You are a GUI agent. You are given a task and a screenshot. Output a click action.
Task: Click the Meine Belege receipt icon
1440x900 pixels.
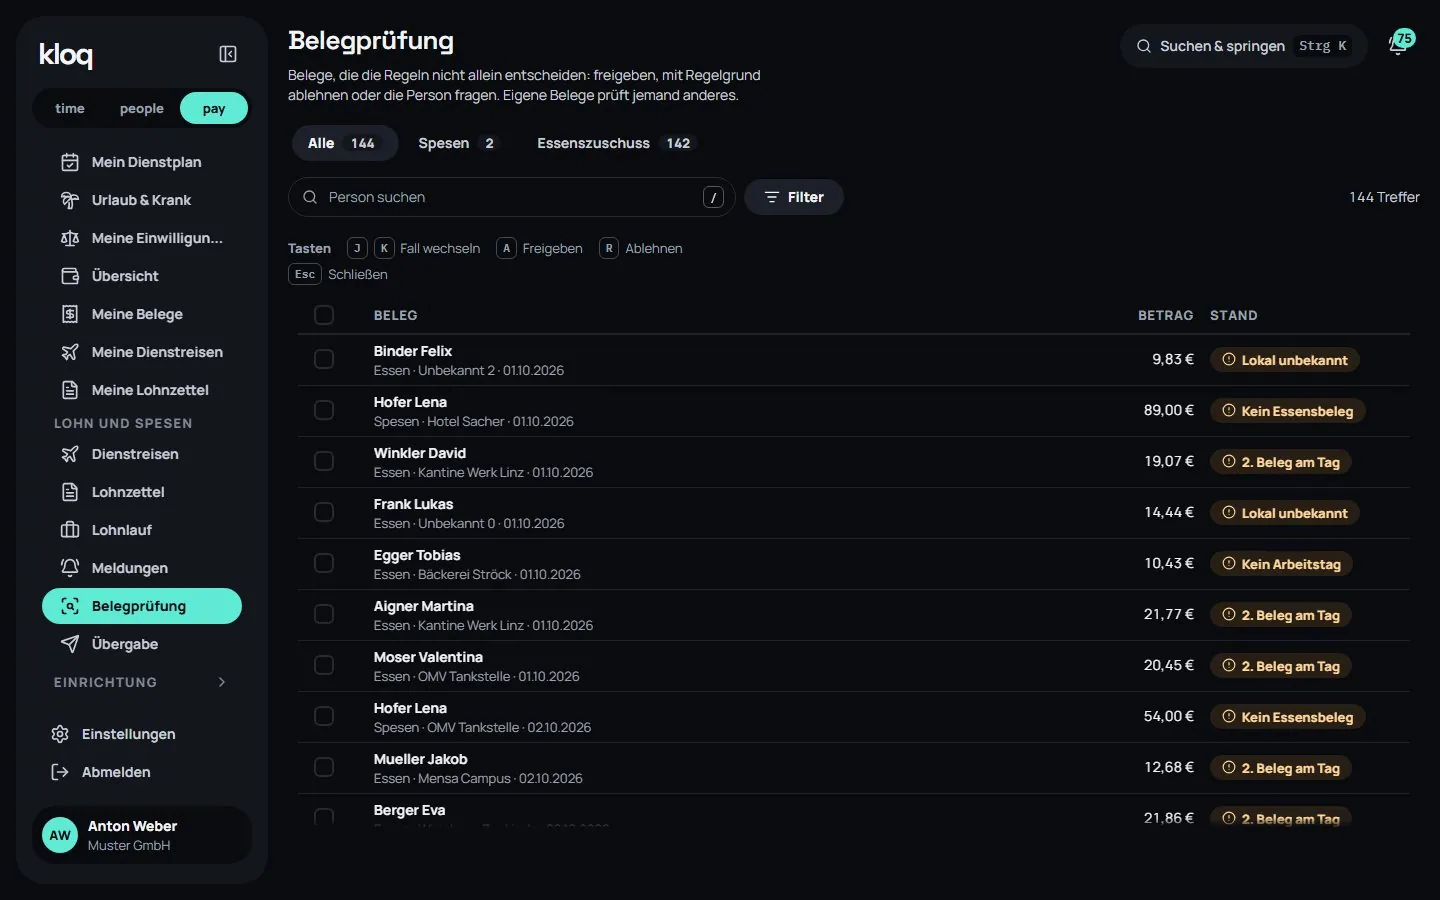(70, 314)
